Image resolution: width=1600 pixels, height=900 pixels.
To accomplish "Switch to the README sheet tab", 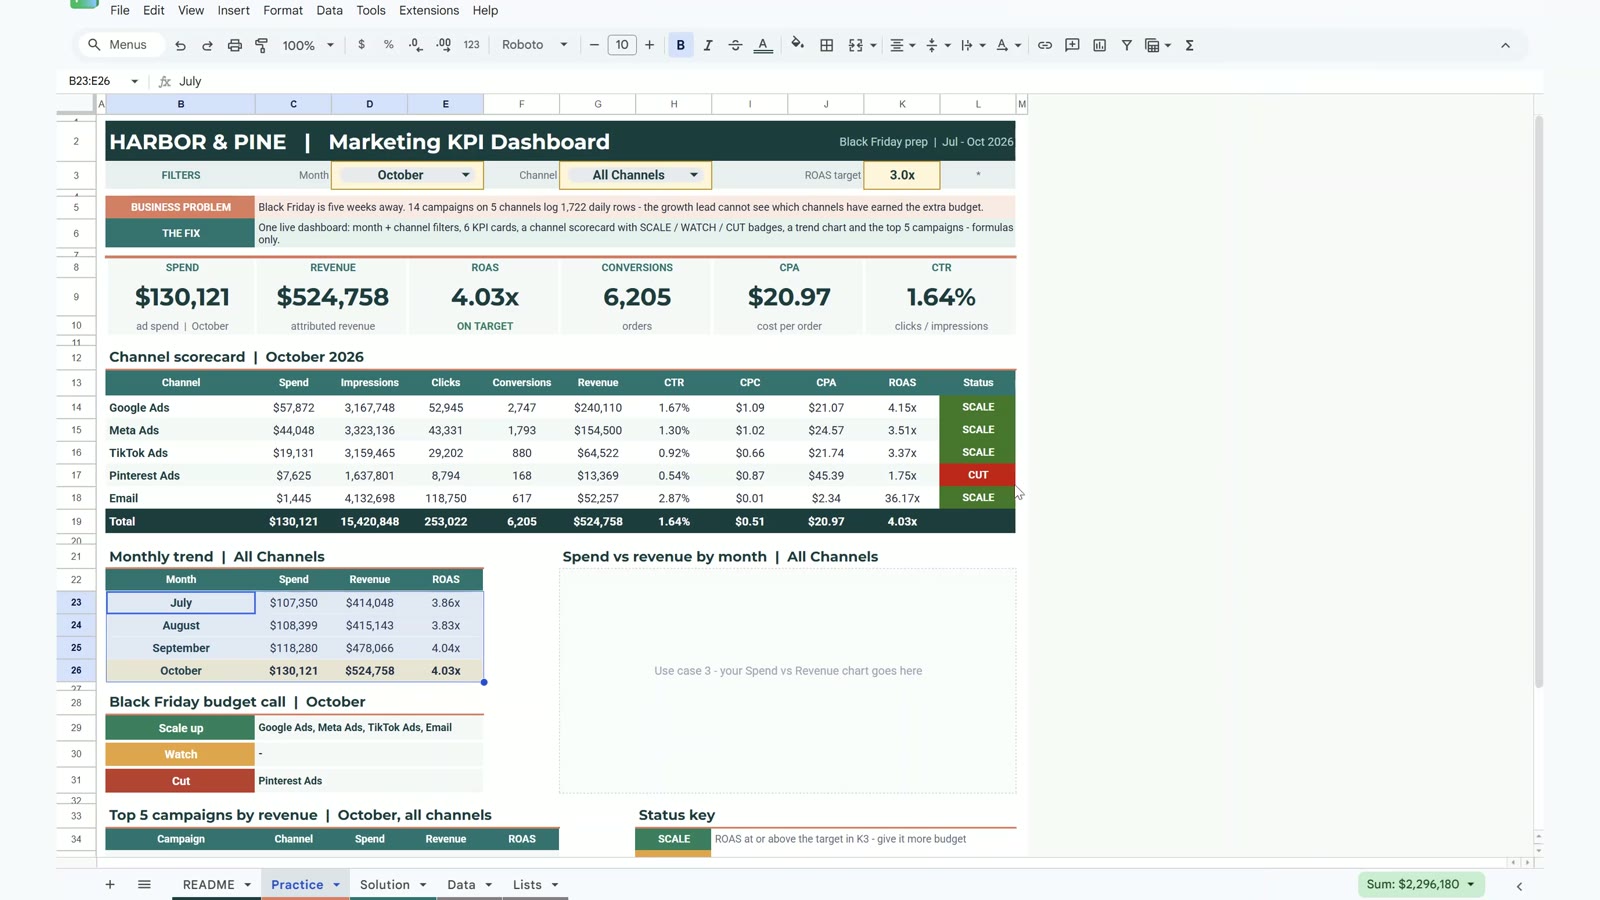I will pos(216,885).
